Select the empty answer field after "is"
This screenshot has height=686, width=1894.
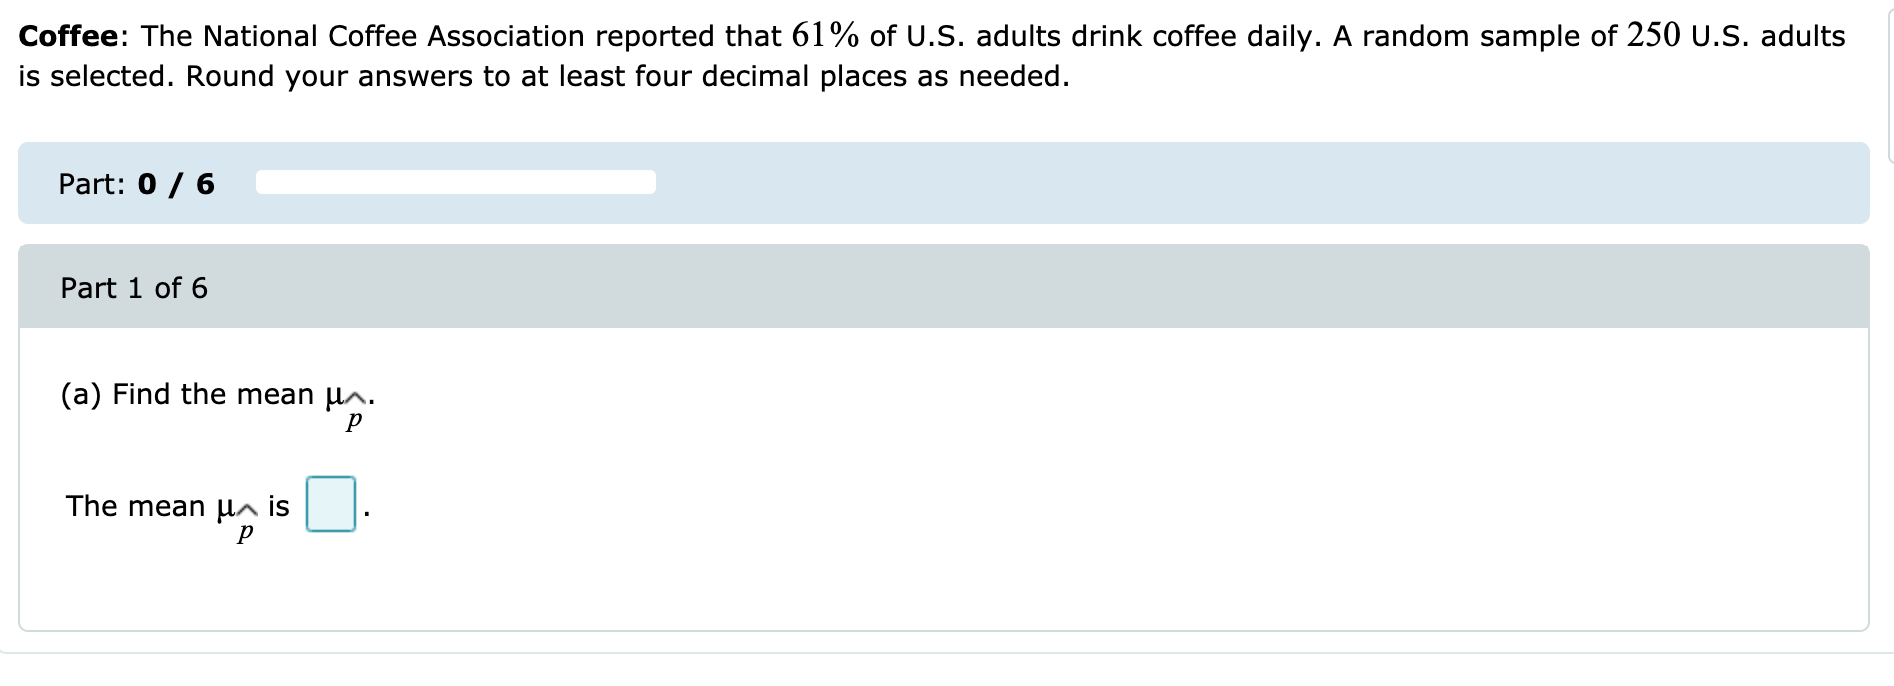click(330, 505)
